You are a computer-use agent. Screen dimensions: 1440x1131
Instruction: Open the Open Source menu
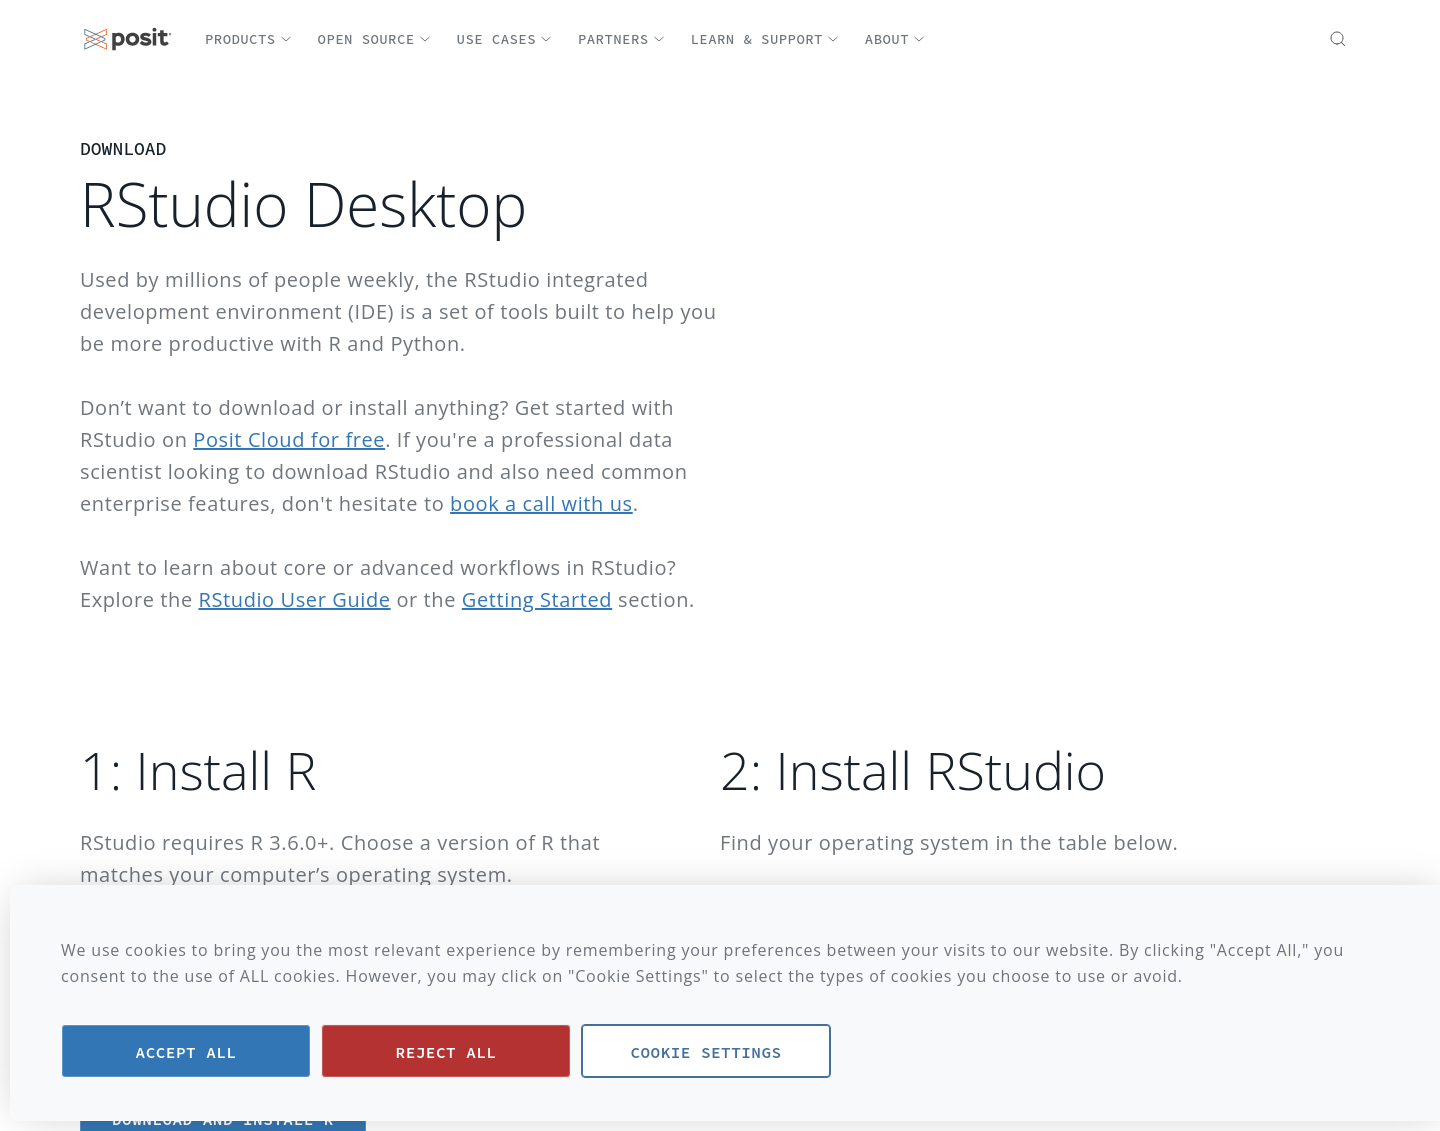(374, 40)
